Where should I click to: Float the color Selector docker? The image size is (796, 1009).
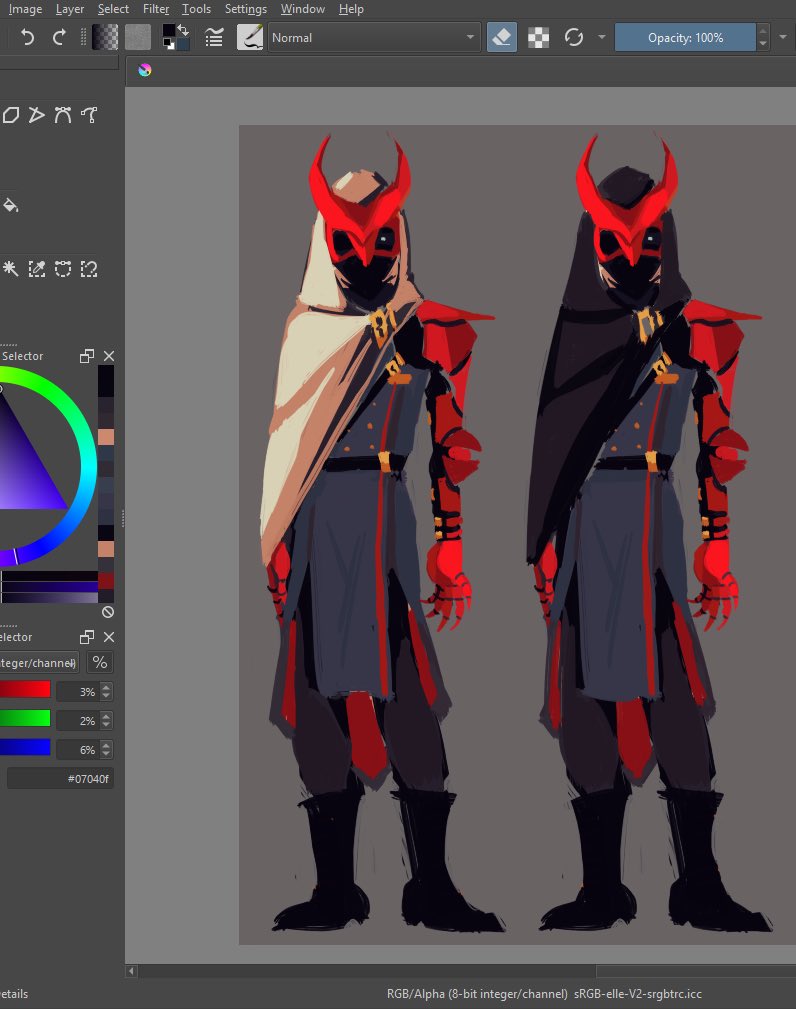pyautogui.click(x=87, y=356)
